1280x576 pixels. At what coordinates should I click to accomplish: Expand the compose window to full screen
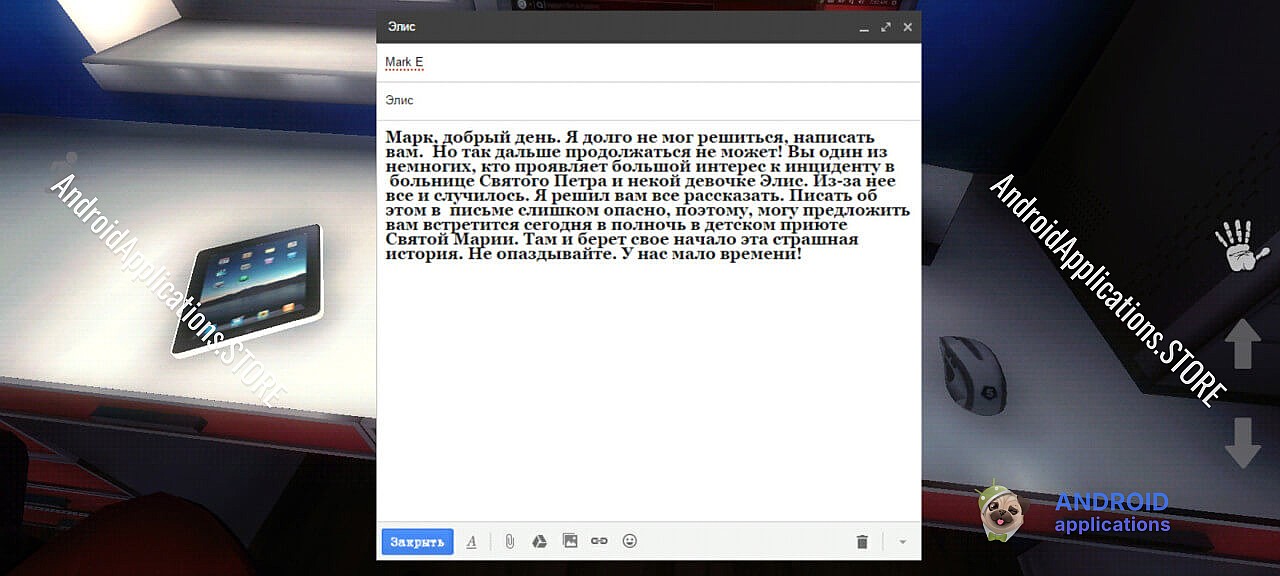click(x=886, y=27)
